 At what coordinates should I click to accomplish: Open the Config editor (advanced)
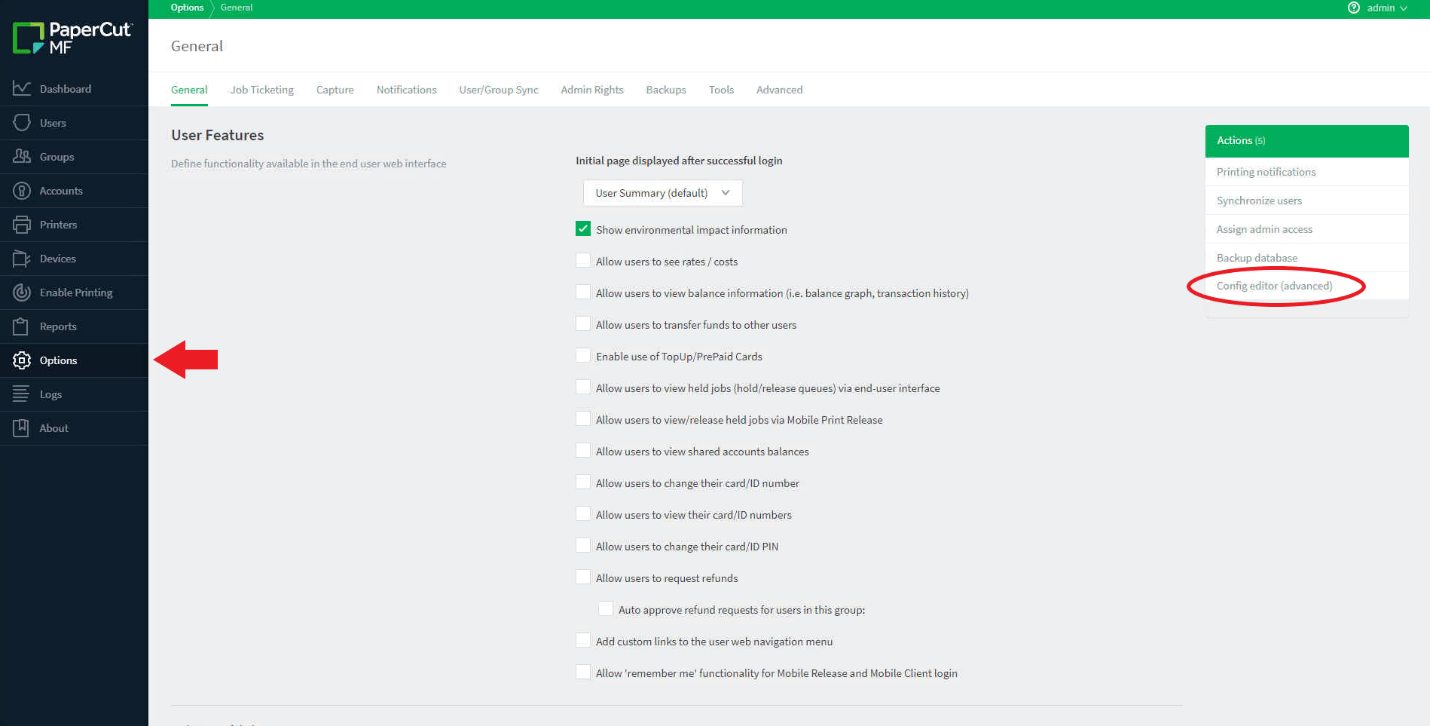pyautogui.click(x=1275, y=286)
